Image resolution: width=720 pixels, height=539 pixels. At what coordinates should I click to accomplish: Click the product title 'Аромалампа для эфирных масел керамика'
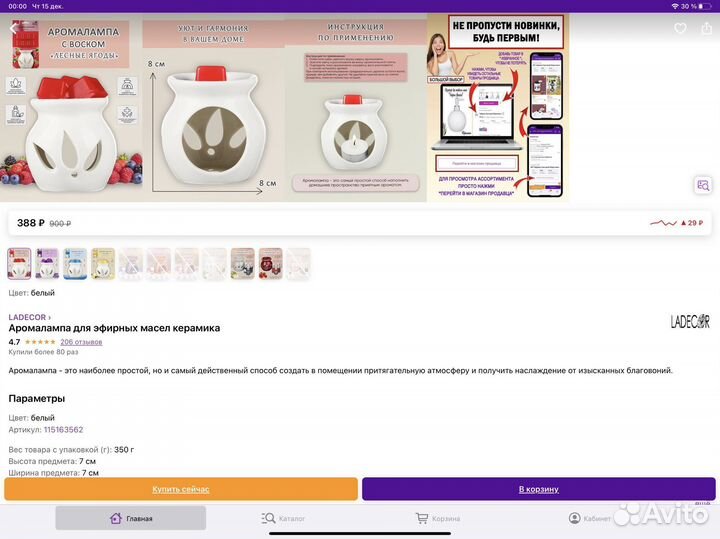tap(114, 328)
